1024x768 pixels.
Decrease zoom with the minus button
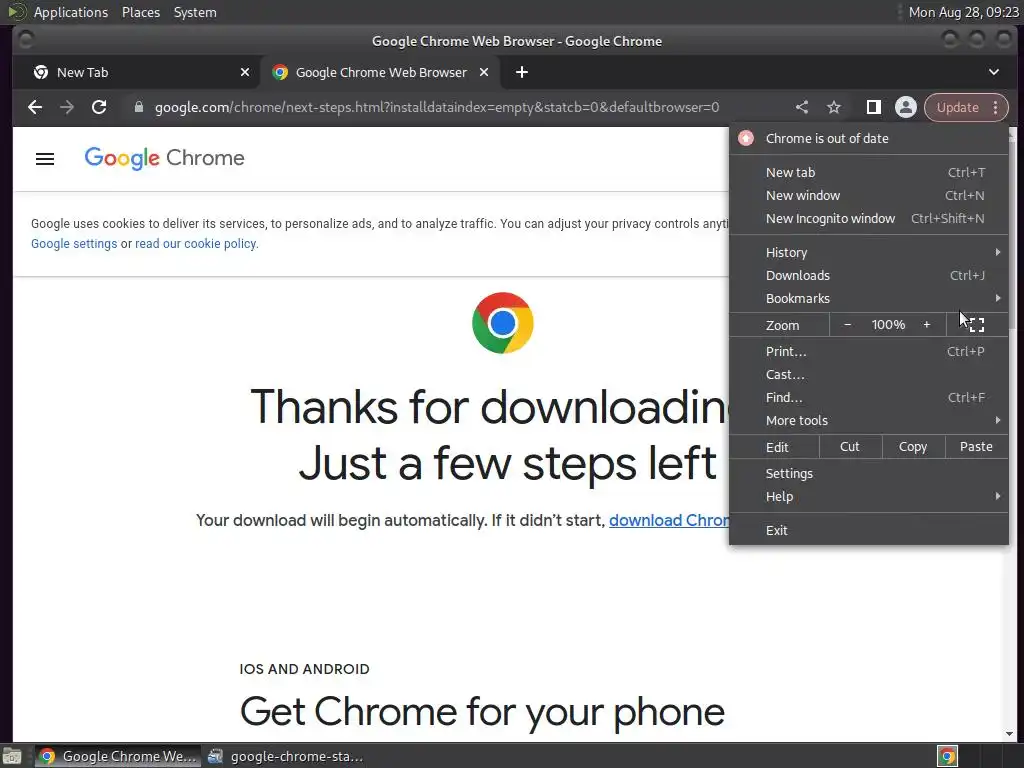tap(848, 325)
